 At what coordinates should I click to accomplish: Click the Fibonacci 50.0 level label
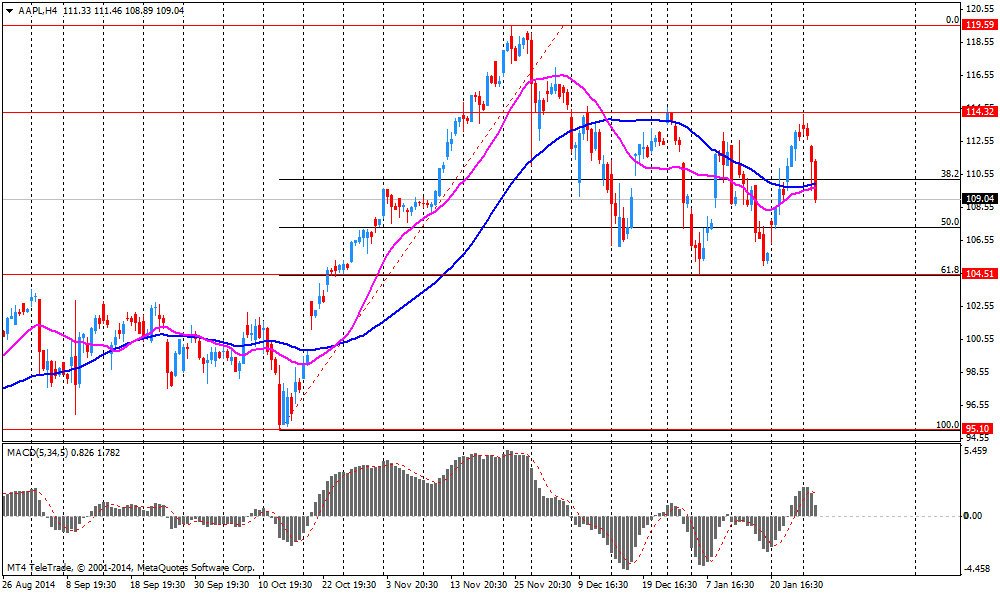pyautogui.click(x=950, y=222)
